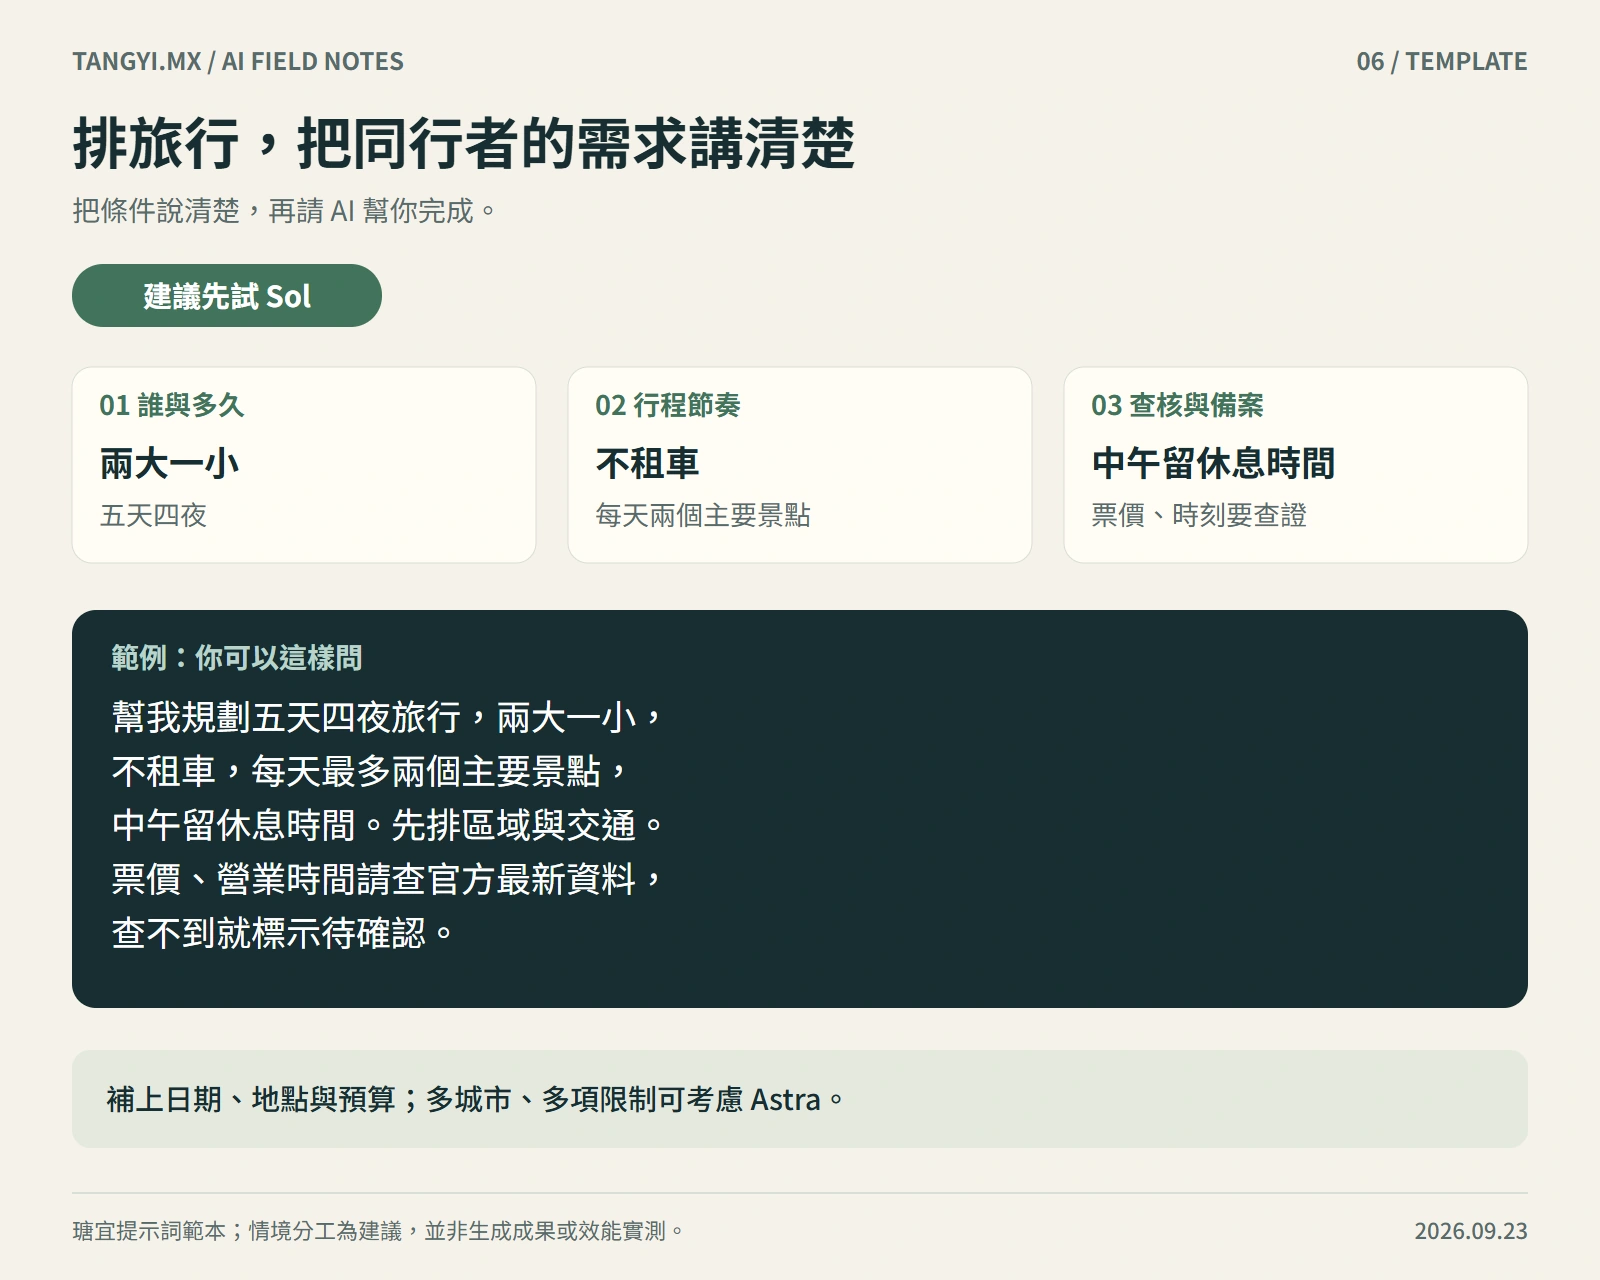Viewport: 1600px width, 1280px height.
Task: Click the footer disclaimer 瑭宜提示詞範本
Action: (x=379, y=1231)
